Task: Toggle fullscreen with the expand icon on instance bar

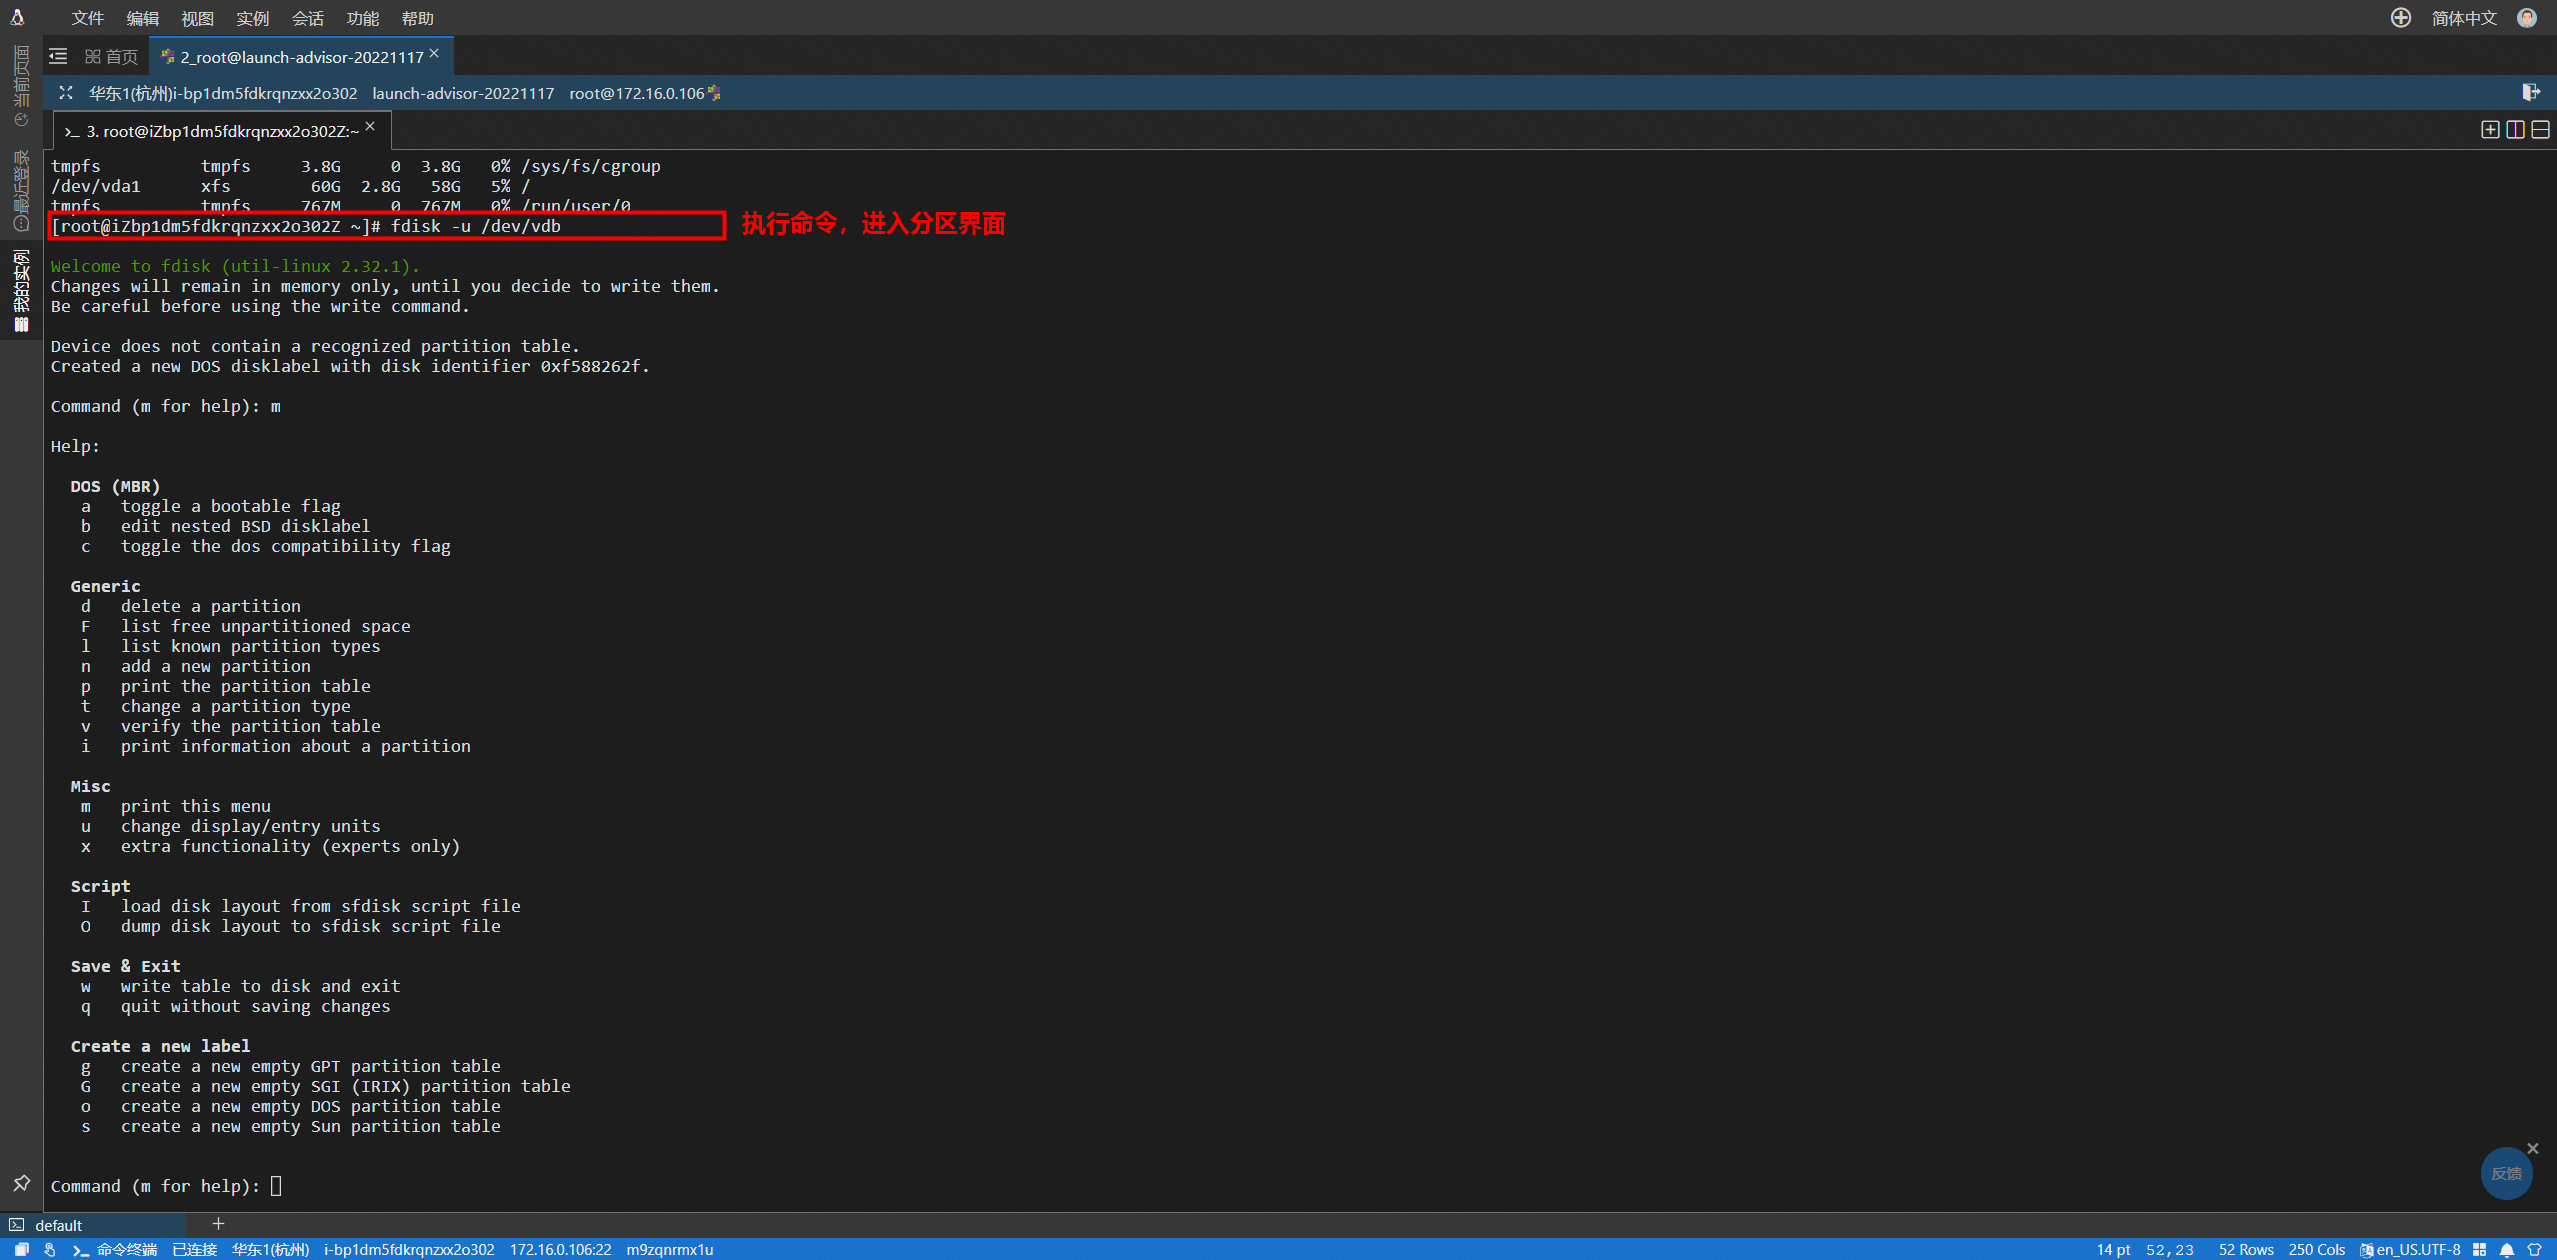Action: click(x=65, y=92)
